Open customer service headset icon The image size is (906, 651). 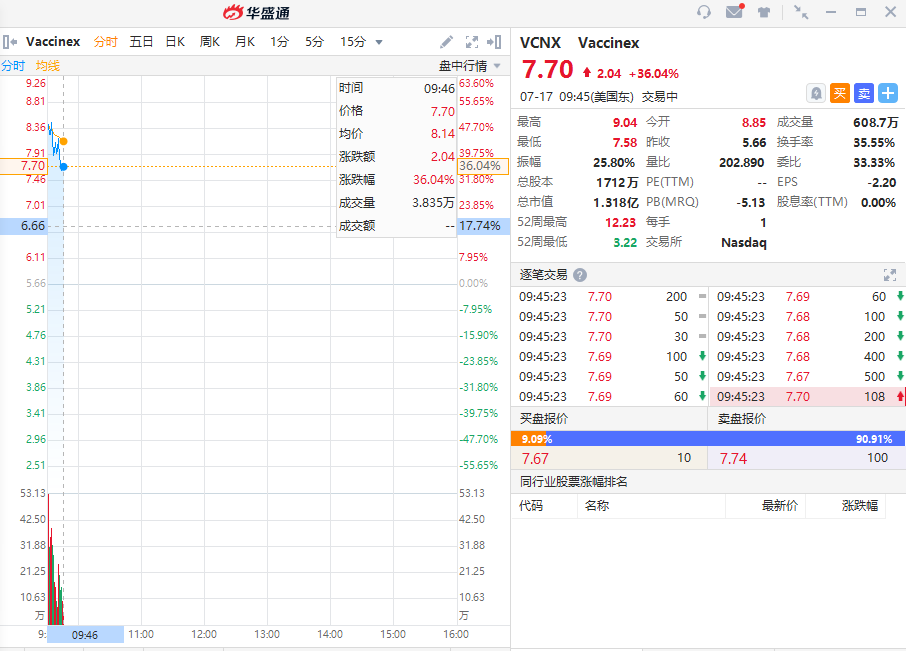[704, 12]
